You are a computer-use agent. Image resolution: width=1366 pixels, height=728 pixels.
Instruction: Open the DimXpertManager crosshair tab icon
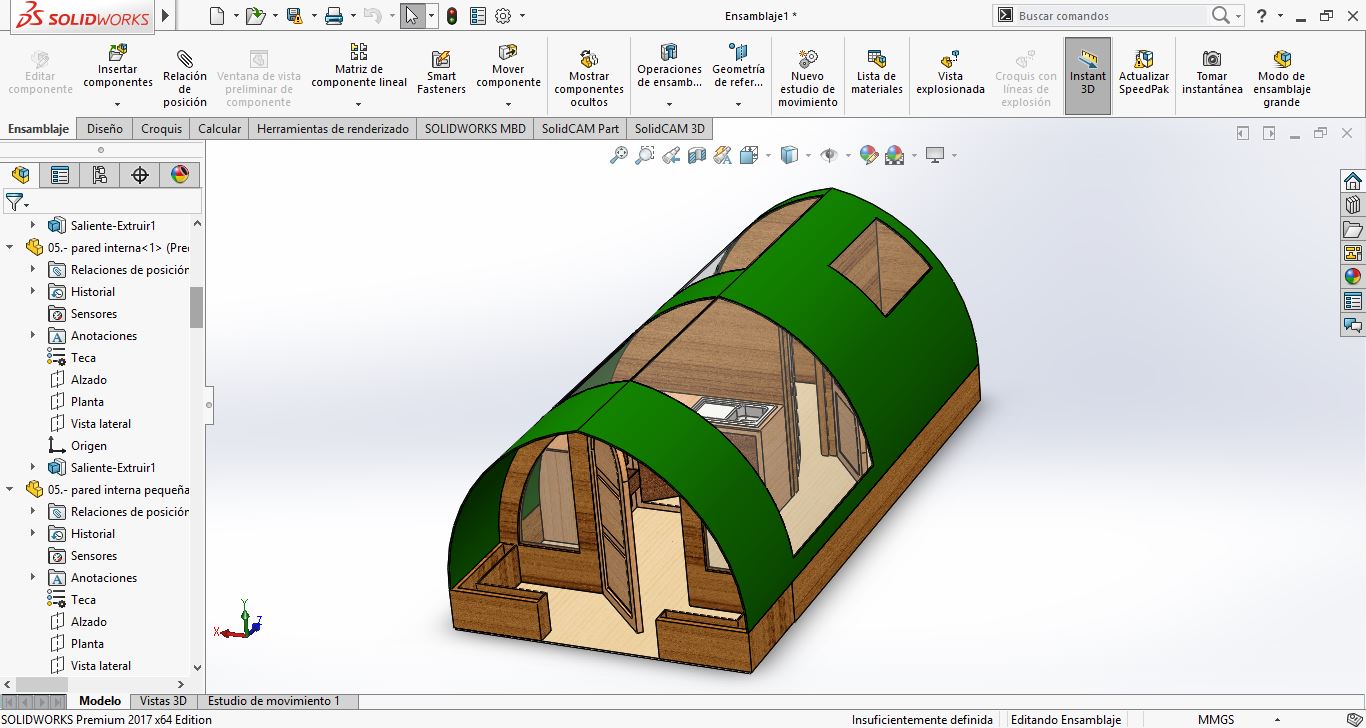pyautogui.click(x=140, y=175)
